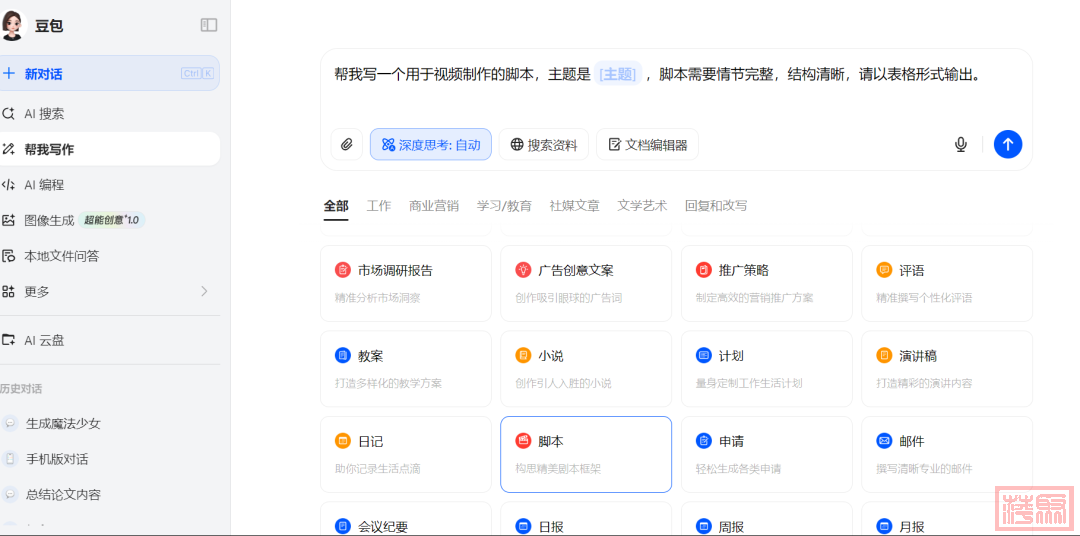Collapse the sidebar with the panel icon
1080x536 pixels.
tap(209, 25)
